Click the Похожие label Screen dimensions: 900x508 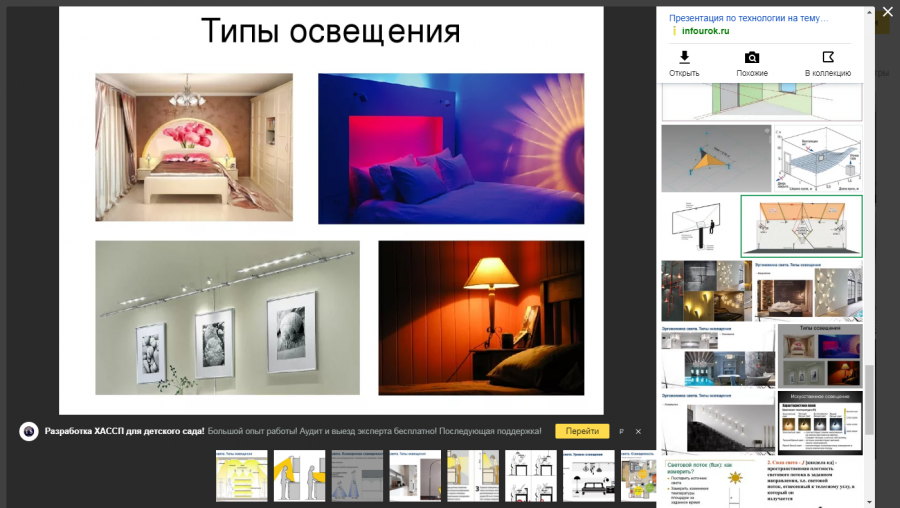(752, 73)
